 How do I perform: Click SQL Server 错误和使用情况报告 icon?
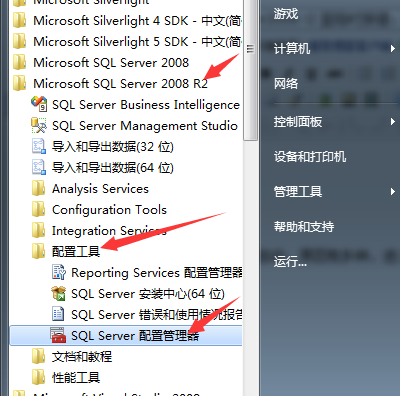pos(58,314)
